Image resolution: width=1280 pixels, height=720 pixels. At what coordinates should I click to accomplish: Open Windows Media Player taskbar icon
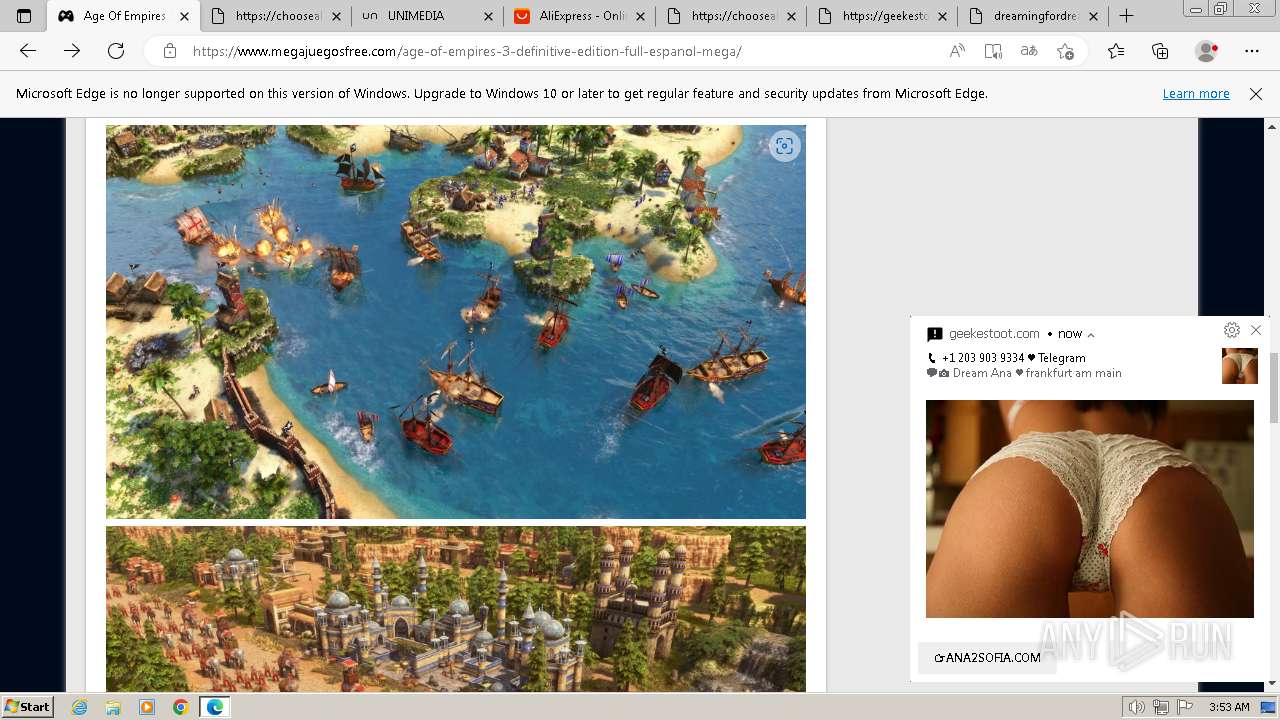click(x=147, y=707)
